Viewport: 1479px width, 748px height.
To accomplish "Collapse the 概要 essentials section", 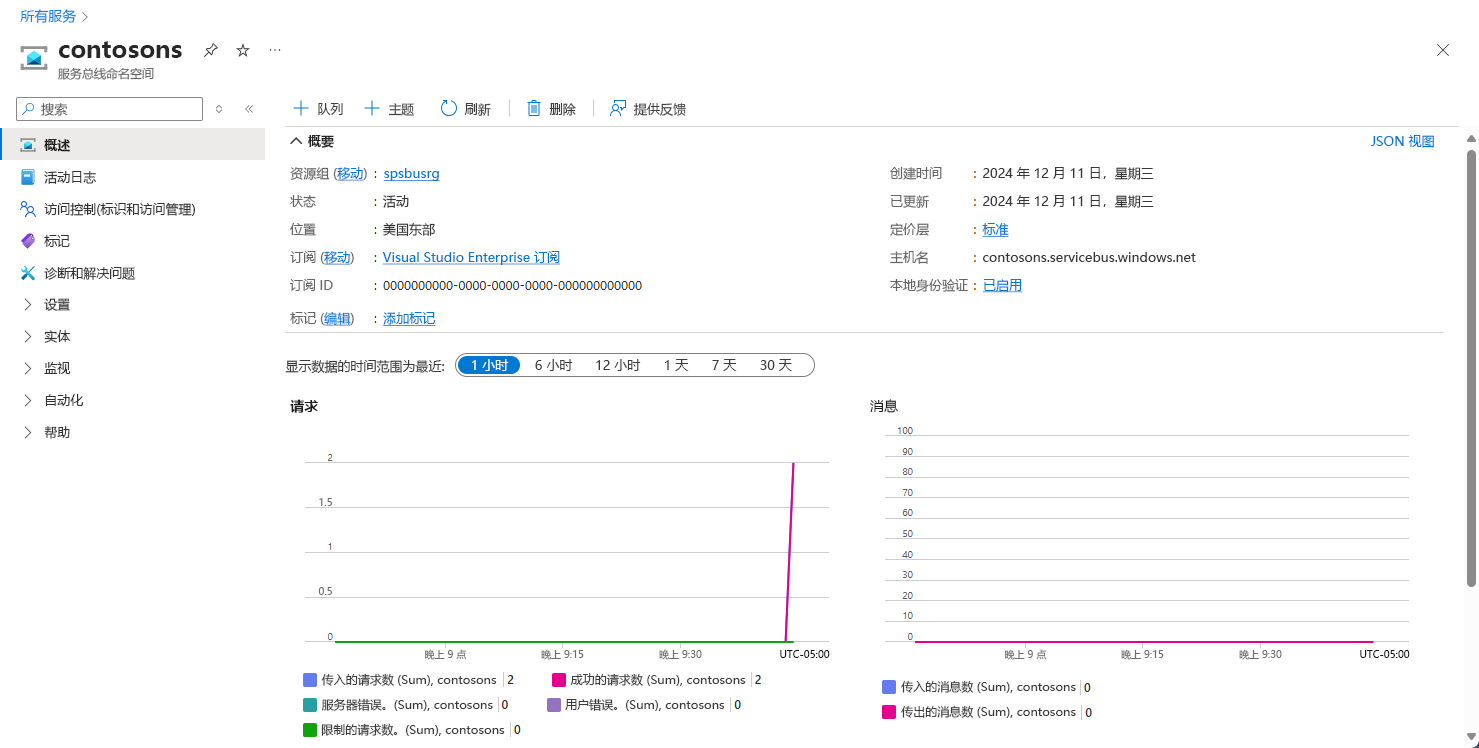I will click(297, 141).
